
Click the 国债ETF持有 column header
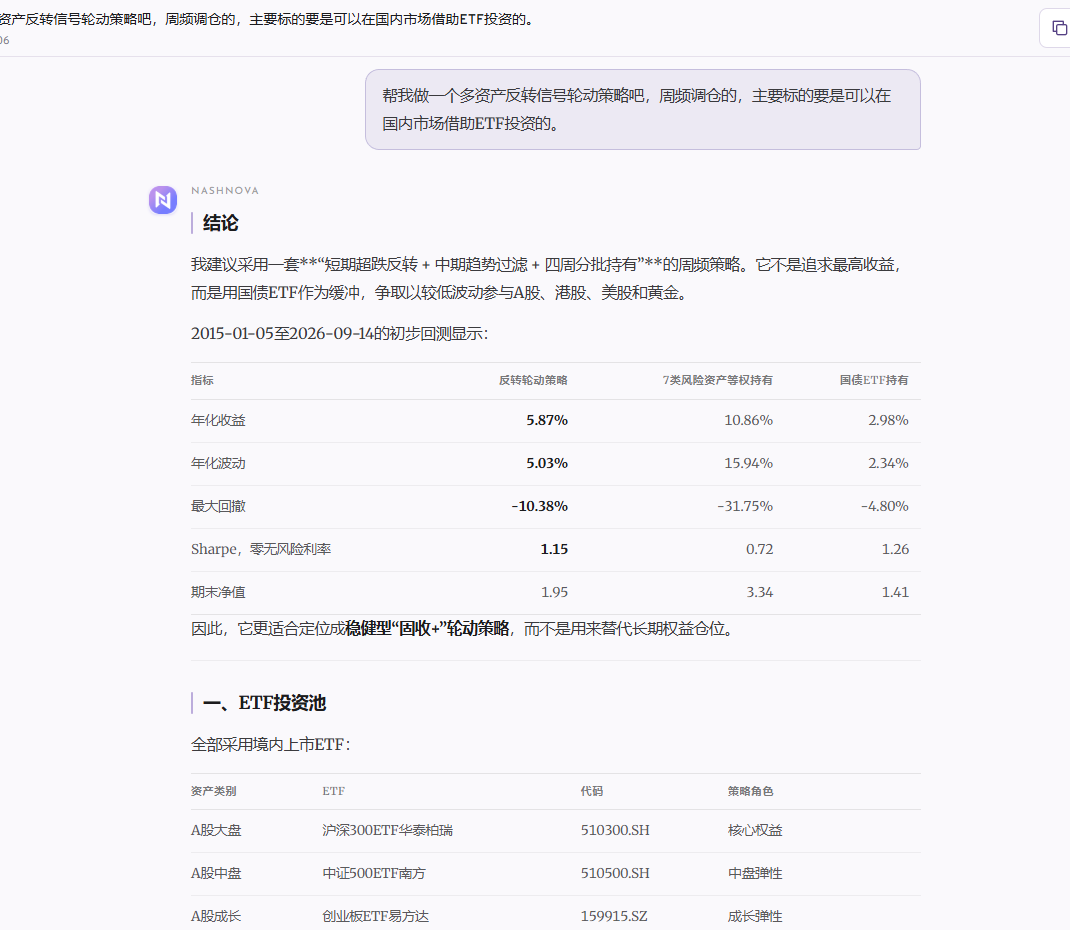pos(873,380)
